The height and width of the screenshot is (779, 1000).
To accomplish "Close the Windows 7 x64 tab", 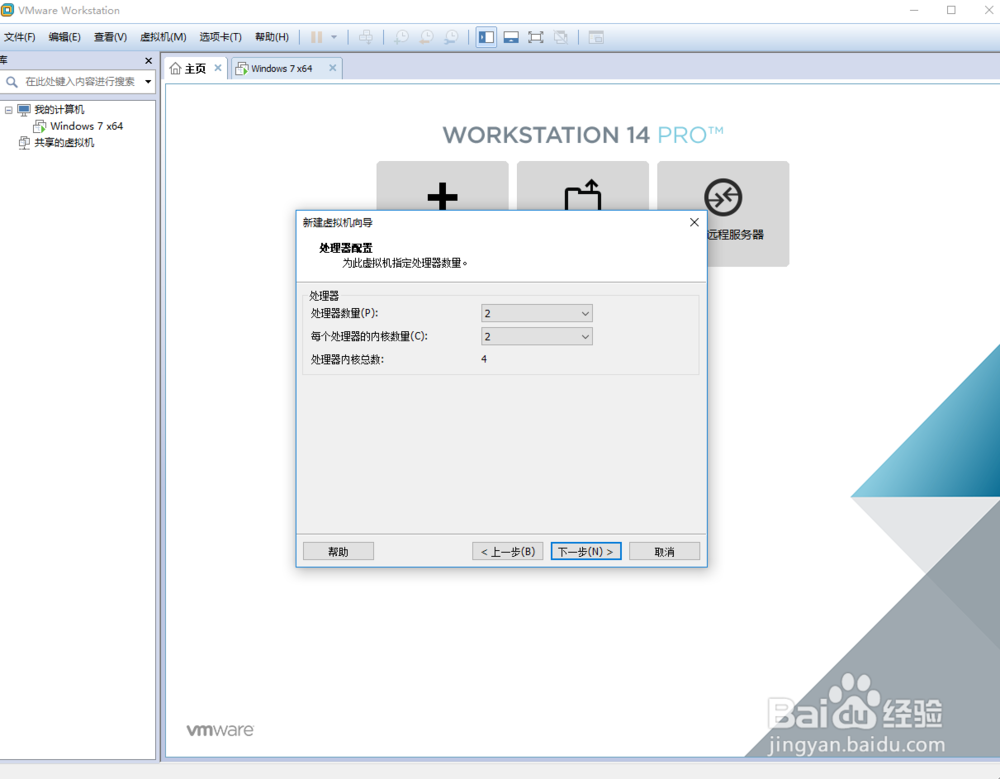I will (x=332, y=68).
